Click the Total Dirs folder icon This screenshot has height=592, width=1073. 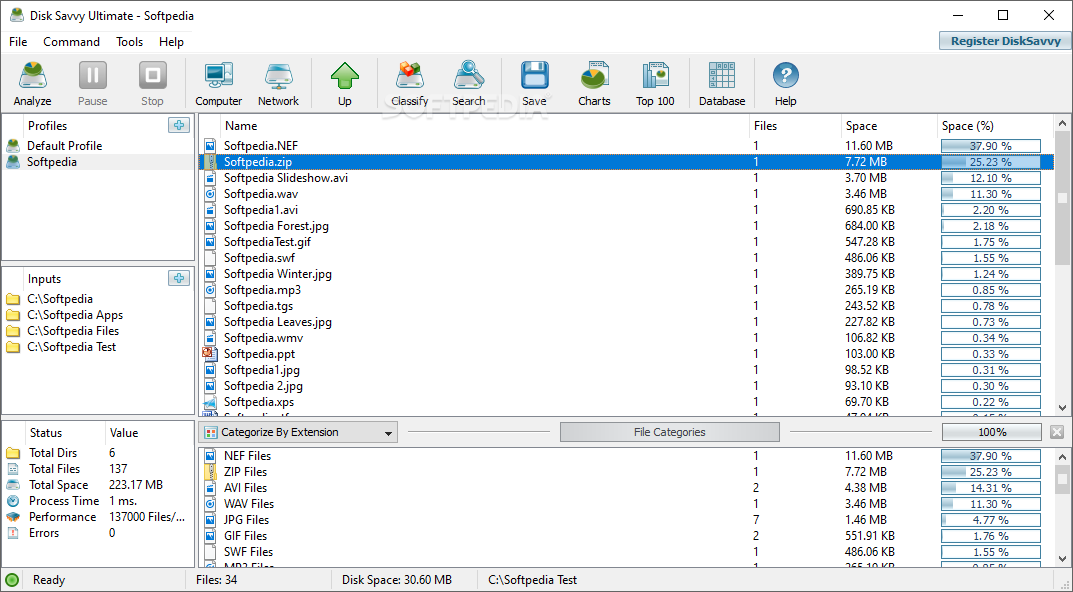pos(13,453)
